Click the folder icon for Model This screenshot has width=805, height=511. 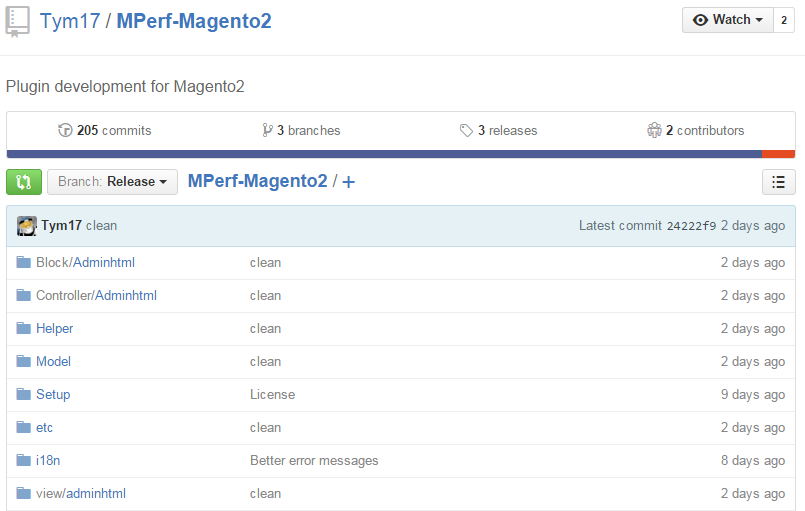[24, 362]
